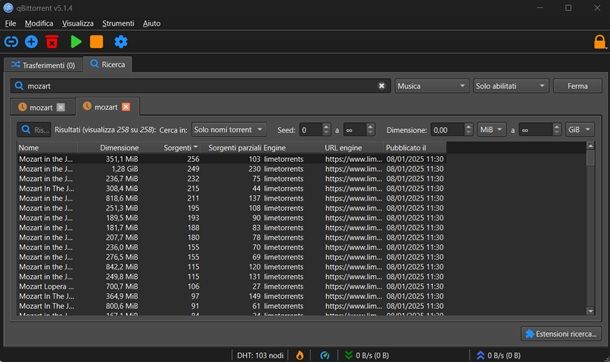Viewport: 610px width, 362px height.
Task: Select the result sized 181,7 MiB
Action: 232,227
